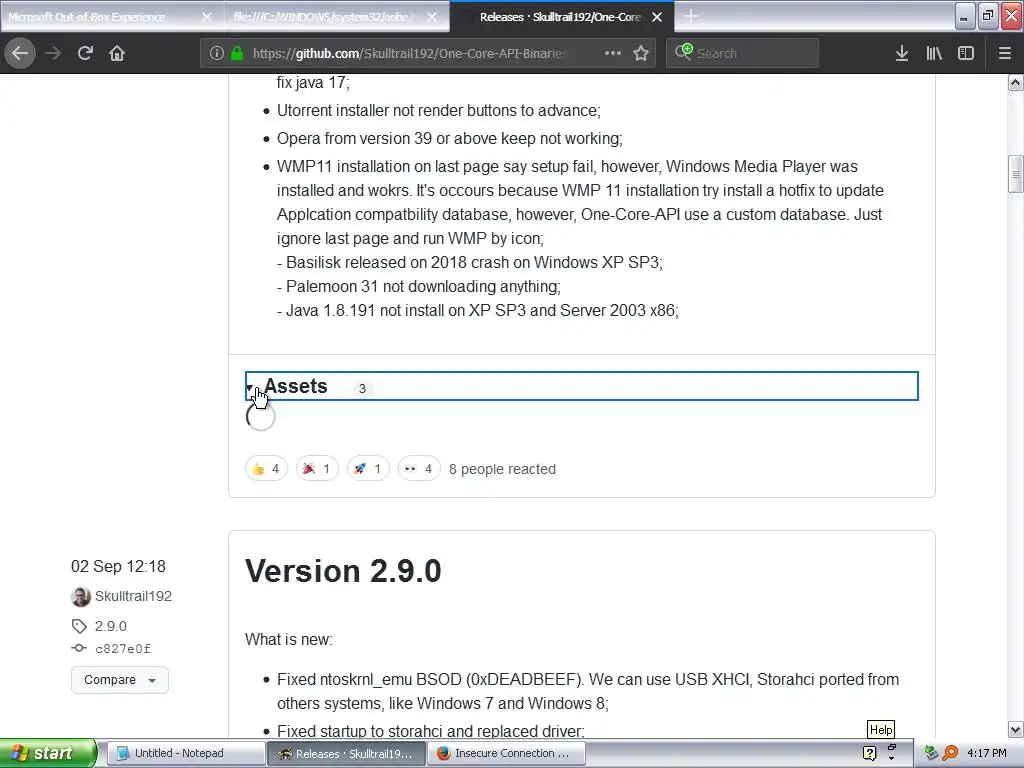Open the Firefox hamburger menu
This screenshot has width=1024, height=768.
1004,53
